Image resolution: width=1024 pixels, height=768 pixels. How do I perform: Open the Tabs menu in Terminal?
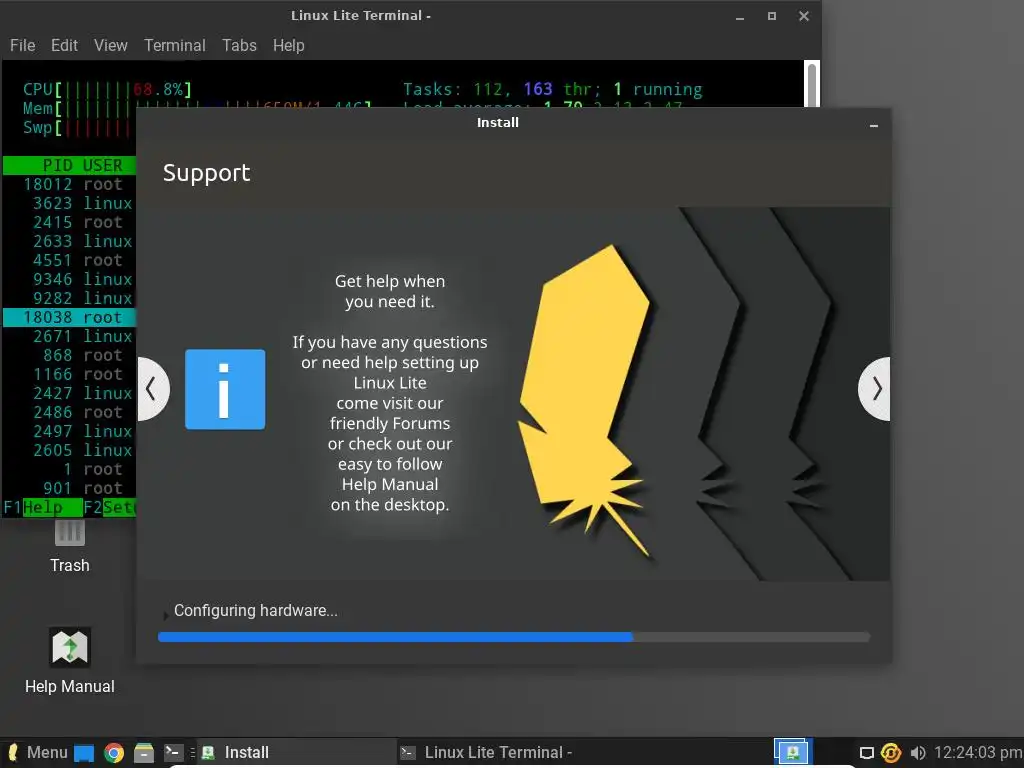coord(239,45)
